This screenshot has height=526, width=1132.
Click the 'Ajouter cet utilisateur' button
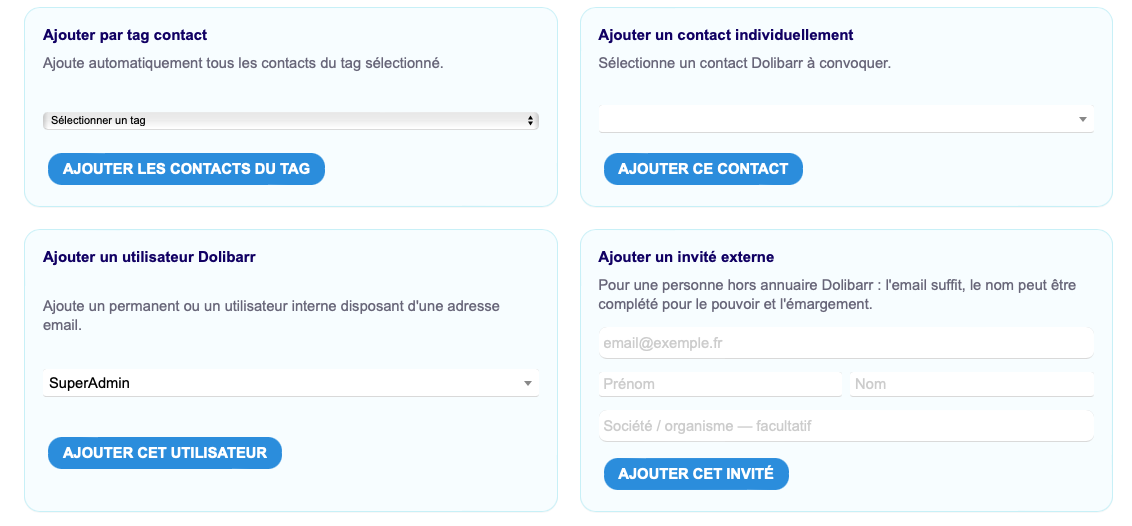(165, 453)
